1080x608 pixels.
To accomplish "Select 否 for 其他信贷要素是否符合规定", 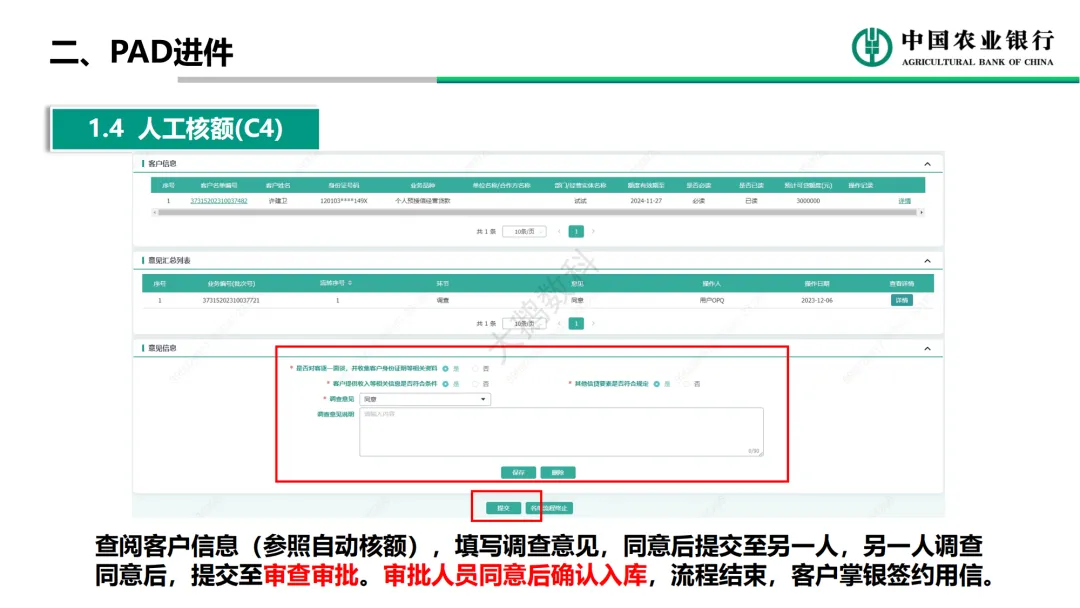I will tap(687, 384).
